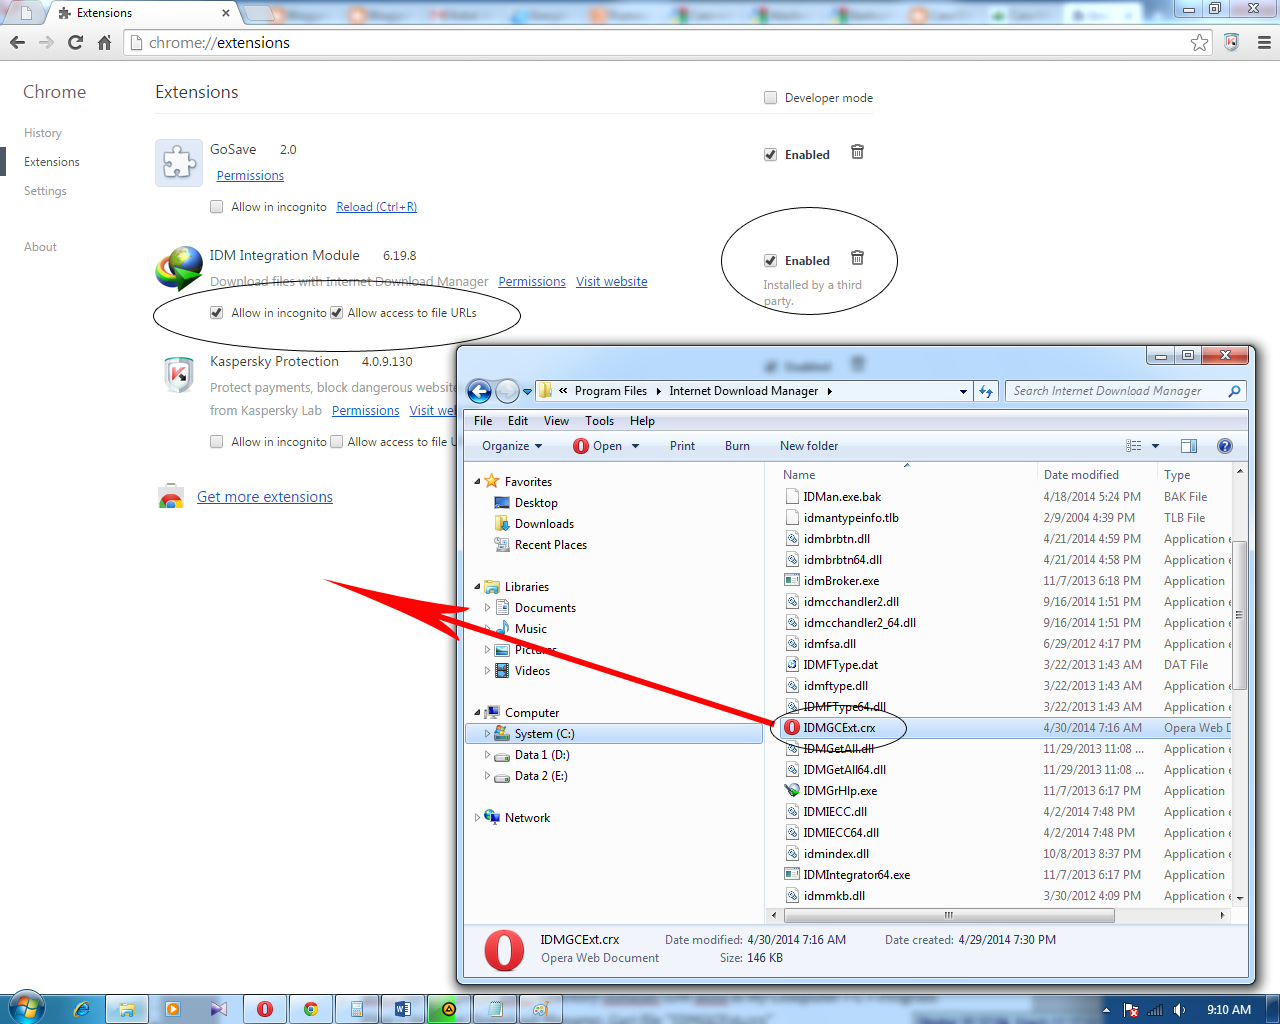Viewport: 1280px width, 1024px height.
Task: Click the horizontal scrollbar in file list
Action: (948, 915)
